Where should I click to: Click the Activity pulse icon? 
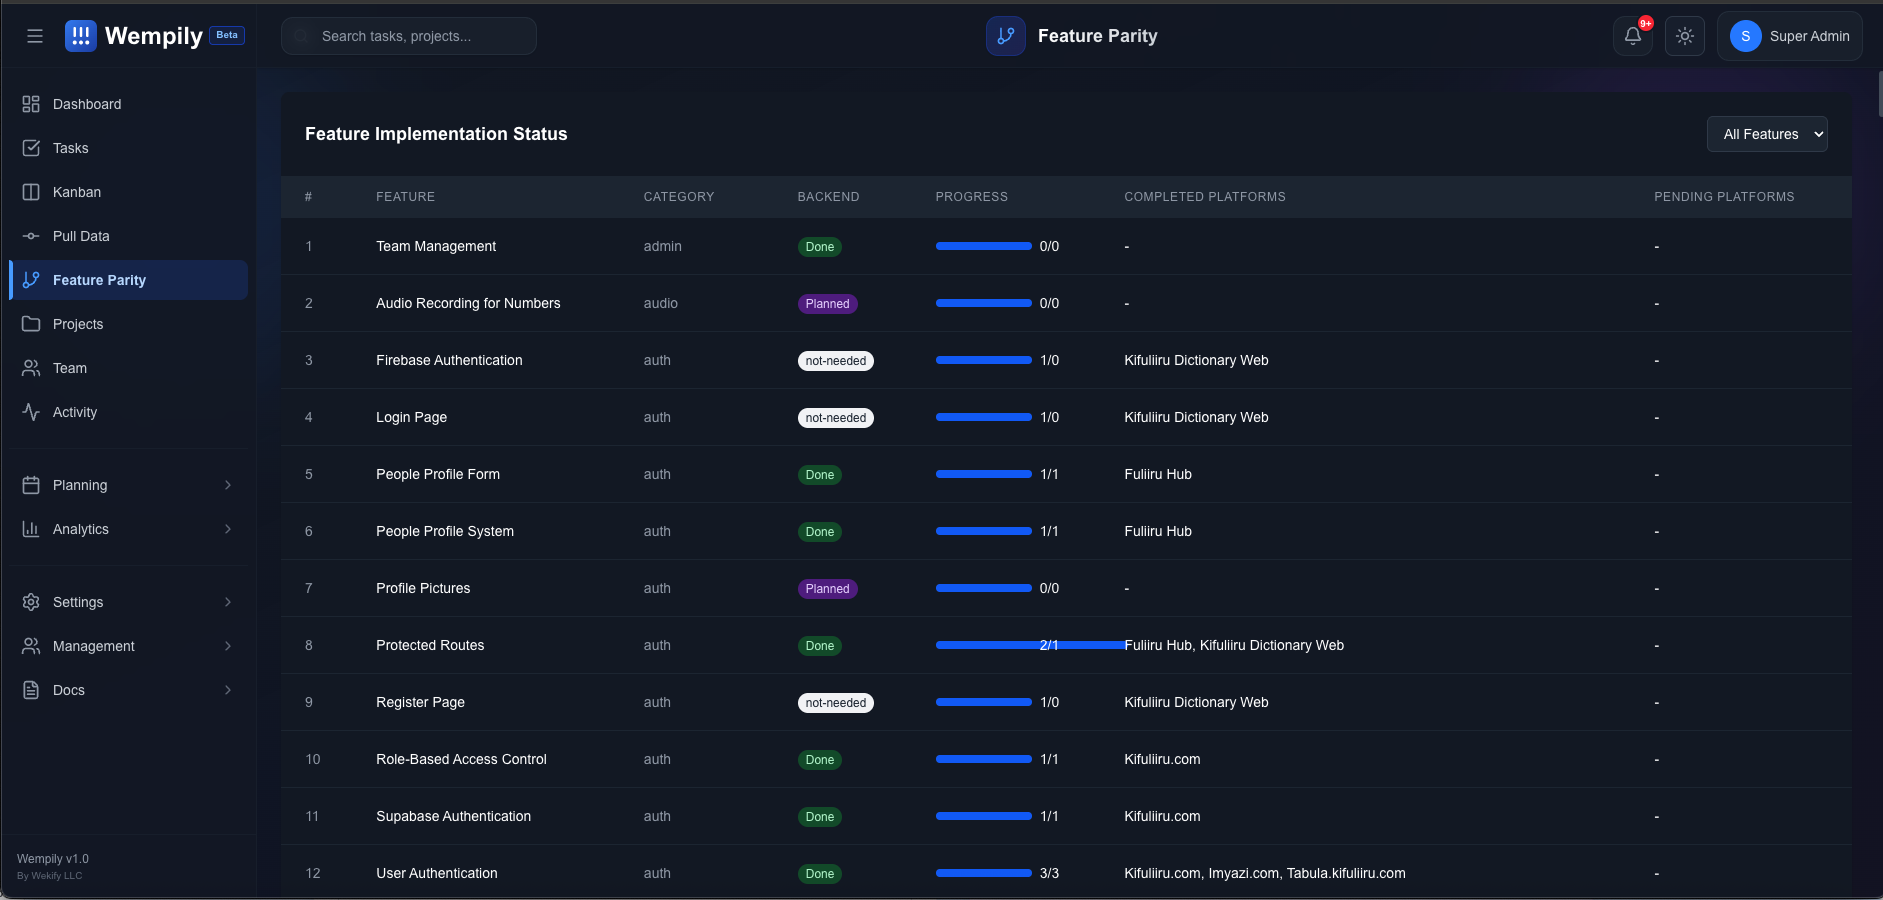pyautogui.click(x=31, y=412)
